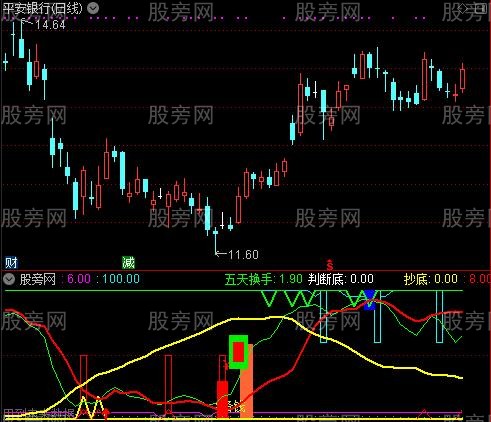Click the 14.64 high price label
The height and width of the screenshot is (422, 491).
pos(50,25)
